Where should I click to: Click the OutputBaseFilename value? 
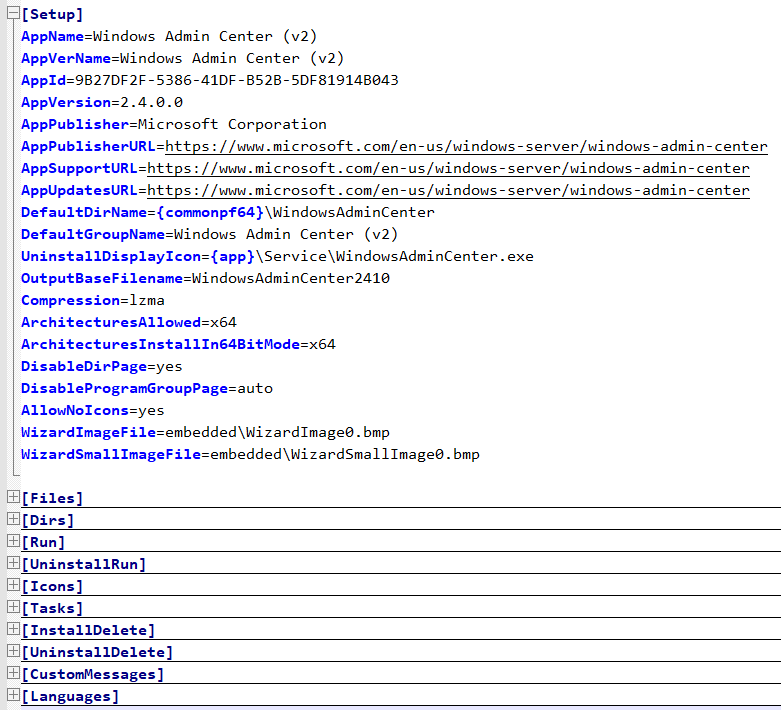290,279
